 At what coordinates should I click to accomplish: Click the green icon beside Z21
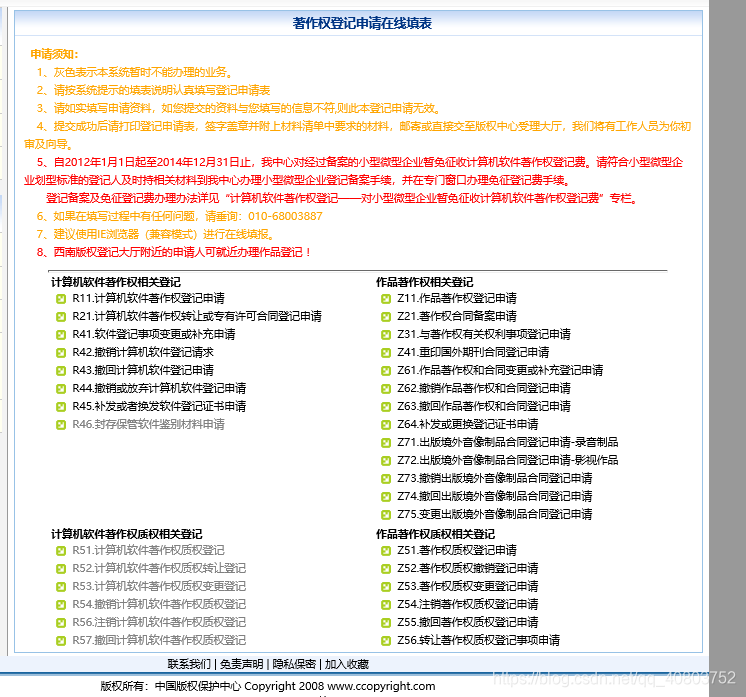pyautogui.click(x=386, y=317)
